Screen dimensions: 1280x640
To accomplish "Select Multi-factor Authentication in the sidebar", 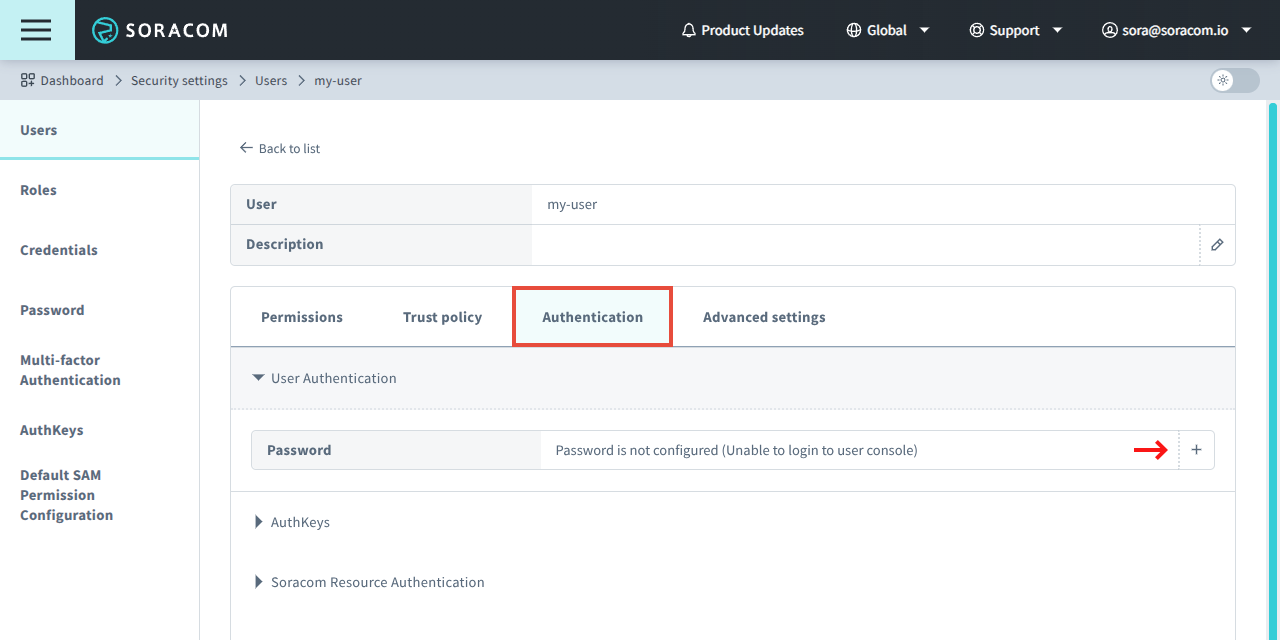I will coord(70,369).
